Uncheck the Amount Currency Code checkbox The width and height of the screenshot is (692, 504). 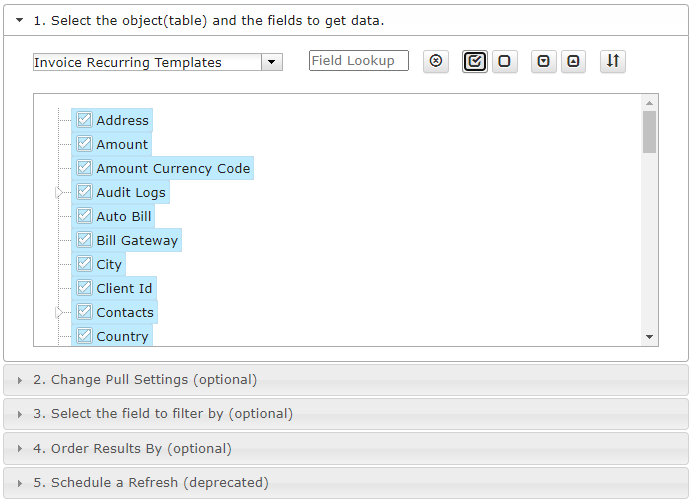(84, 168)
